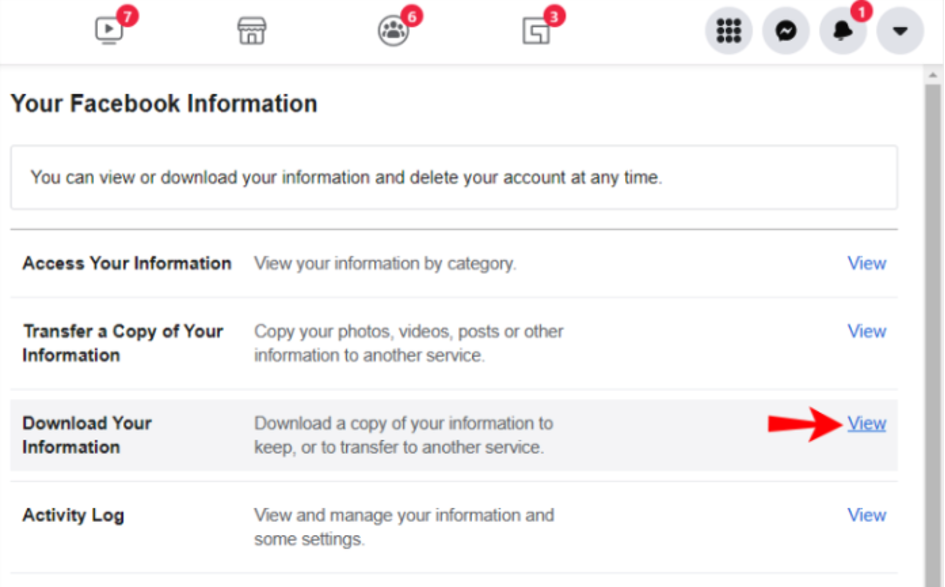Open the notifications bell icon
945x587 pixels.
(843, 31)
